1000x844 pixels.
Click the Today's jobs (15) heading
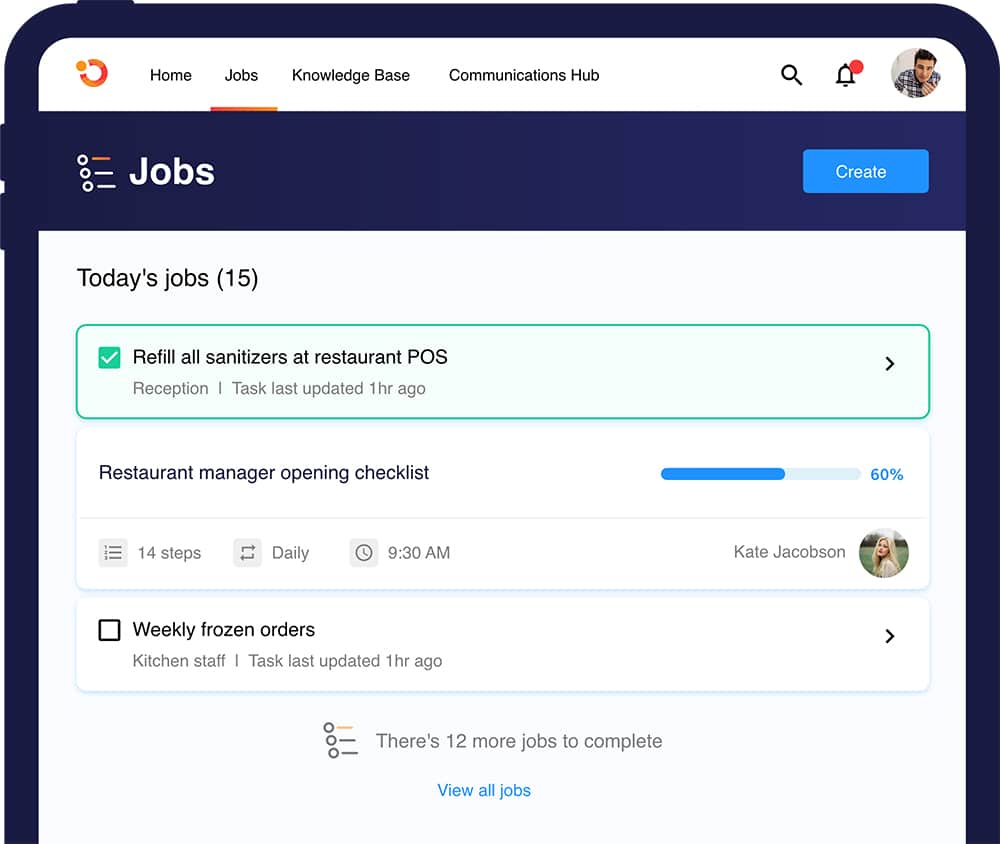(168, 278)
